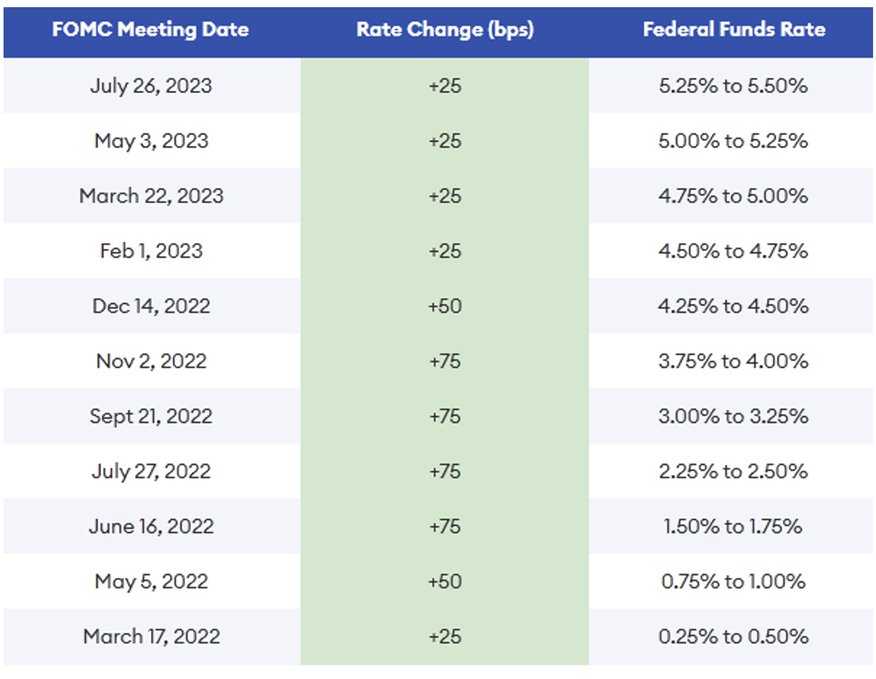Screen dimensions: 876x679
Task: Select the 0.25% to 0.50% rate cell
Action: pyautogui.click(x=733, y=636)
